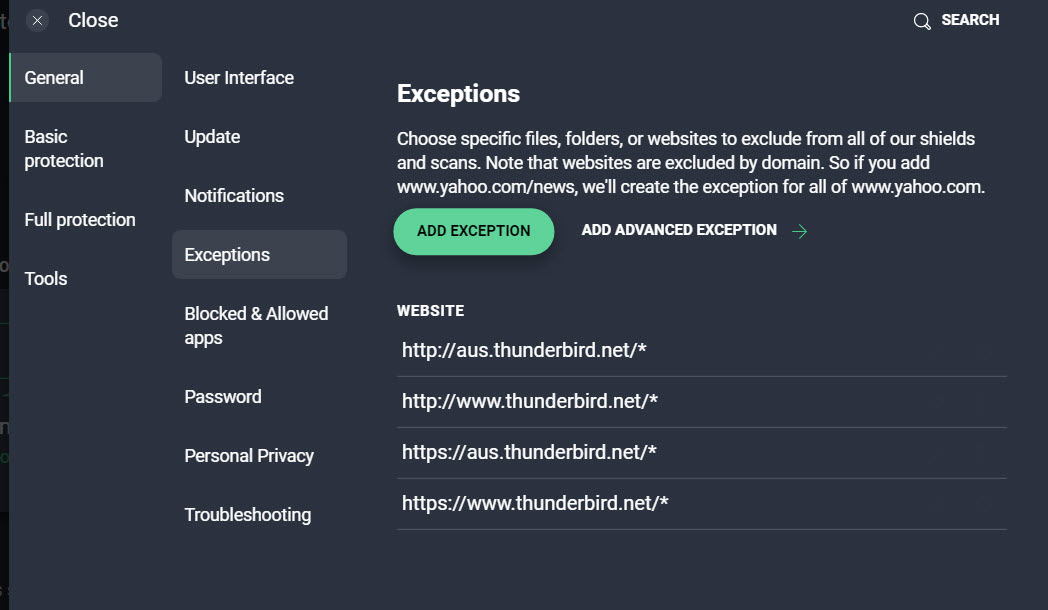This screenshot has width=1048, height=610.
Task: Click the Add Advanced Exception link
Action: point(679,231)
